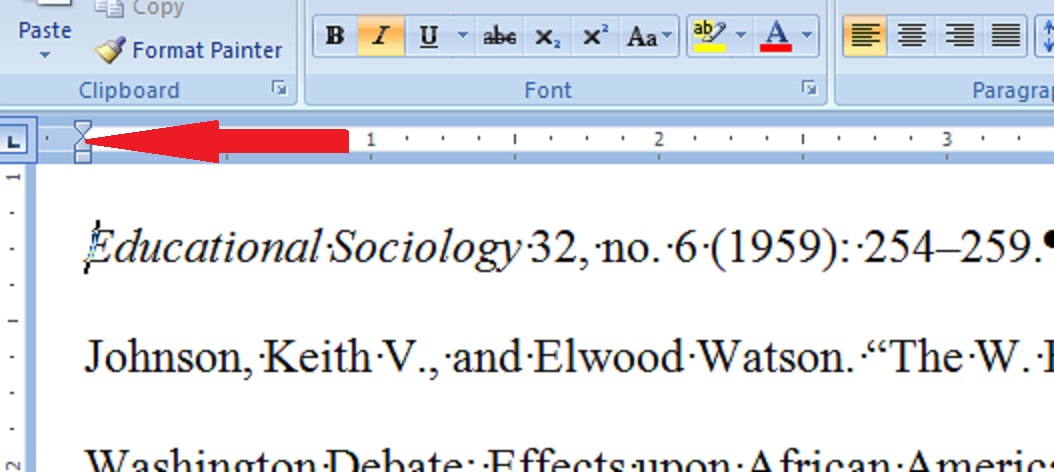Click the 3 inch mark on horizontal ruler
The width and height of the screenshot is (1054, 472).
coord(946,140)
